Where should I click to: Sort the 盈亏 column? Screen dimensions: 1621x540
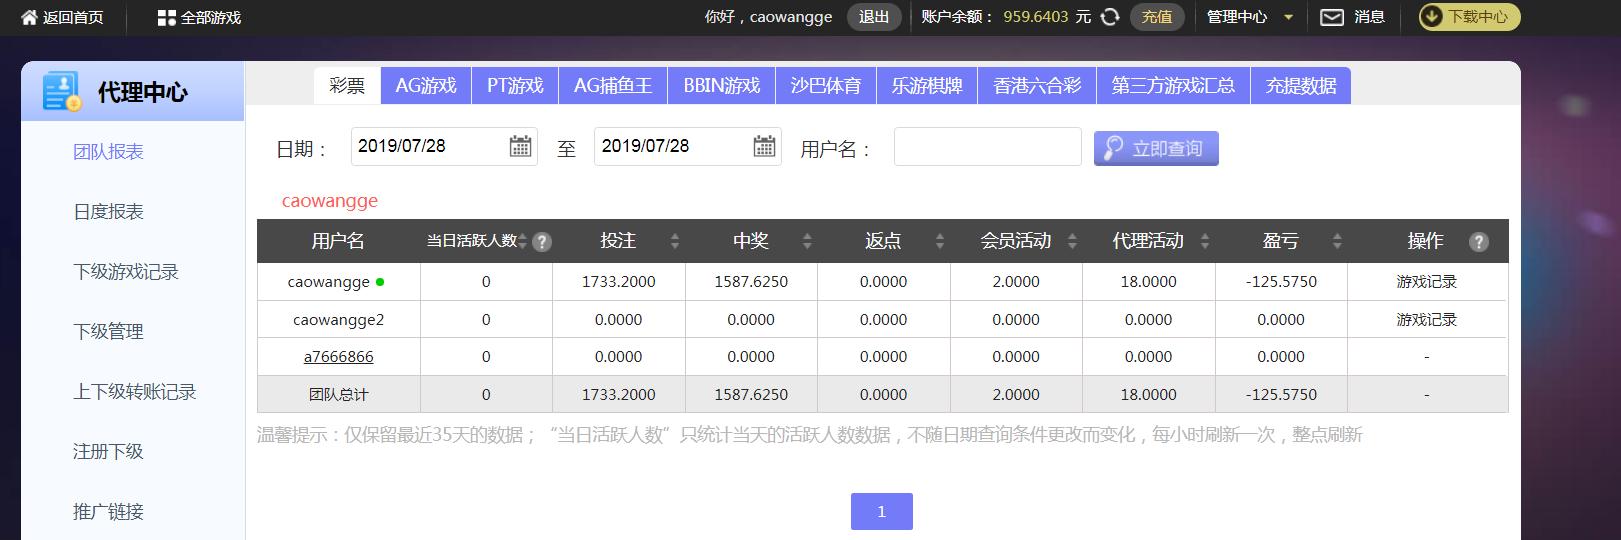pos(1337,241)
